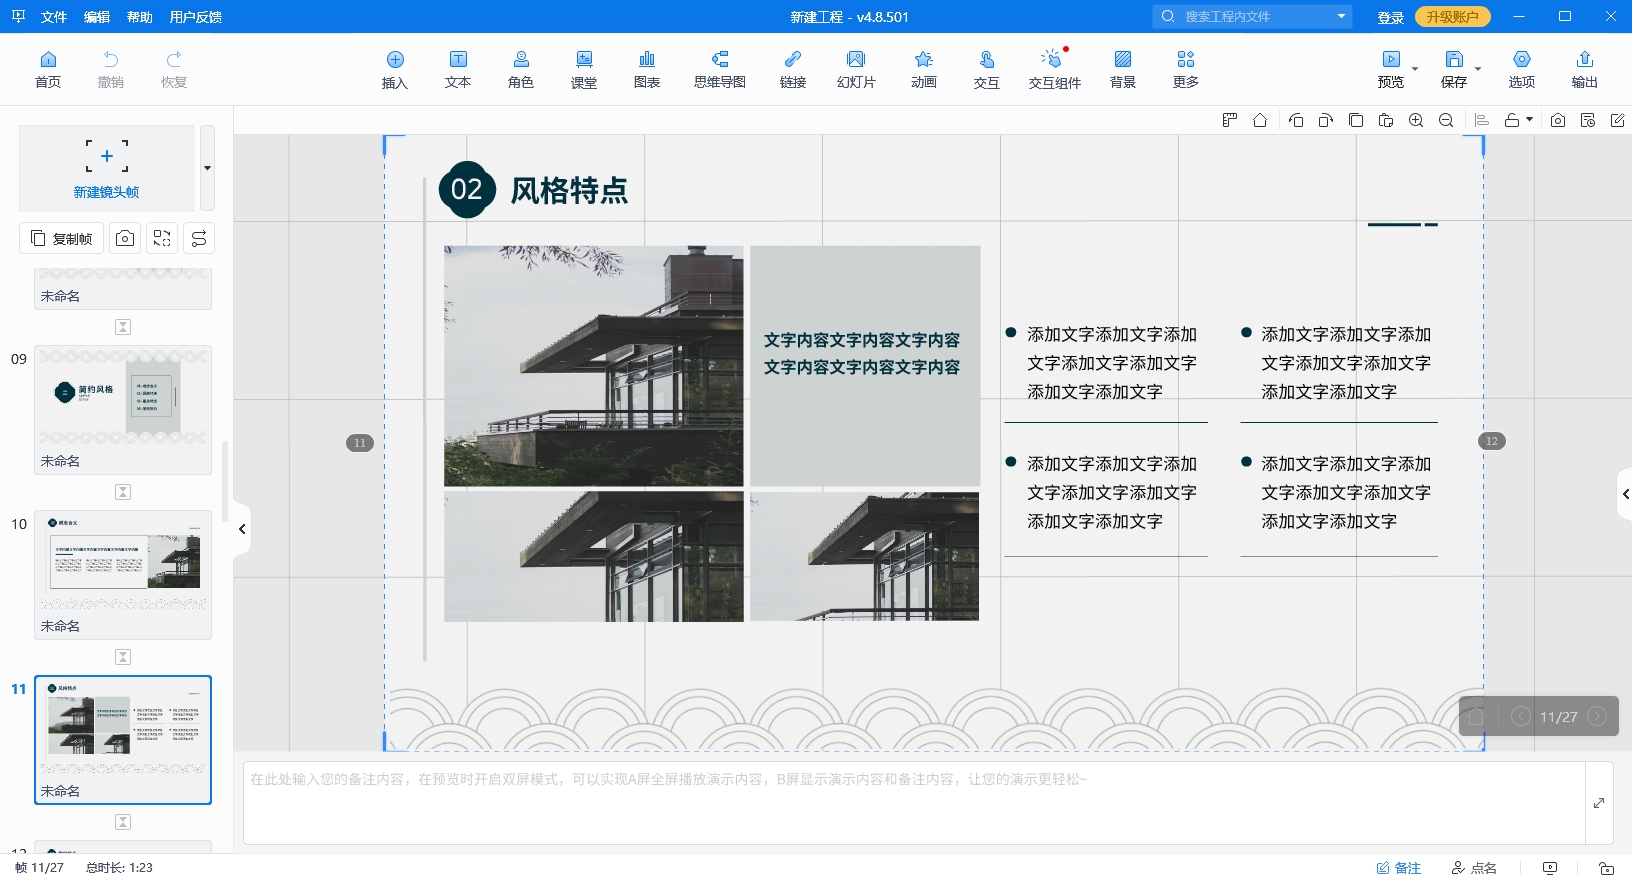Click the camera snapshot icon beside 复制帧
Screen dimensions: 1632x877
click(x=125, y=238)
